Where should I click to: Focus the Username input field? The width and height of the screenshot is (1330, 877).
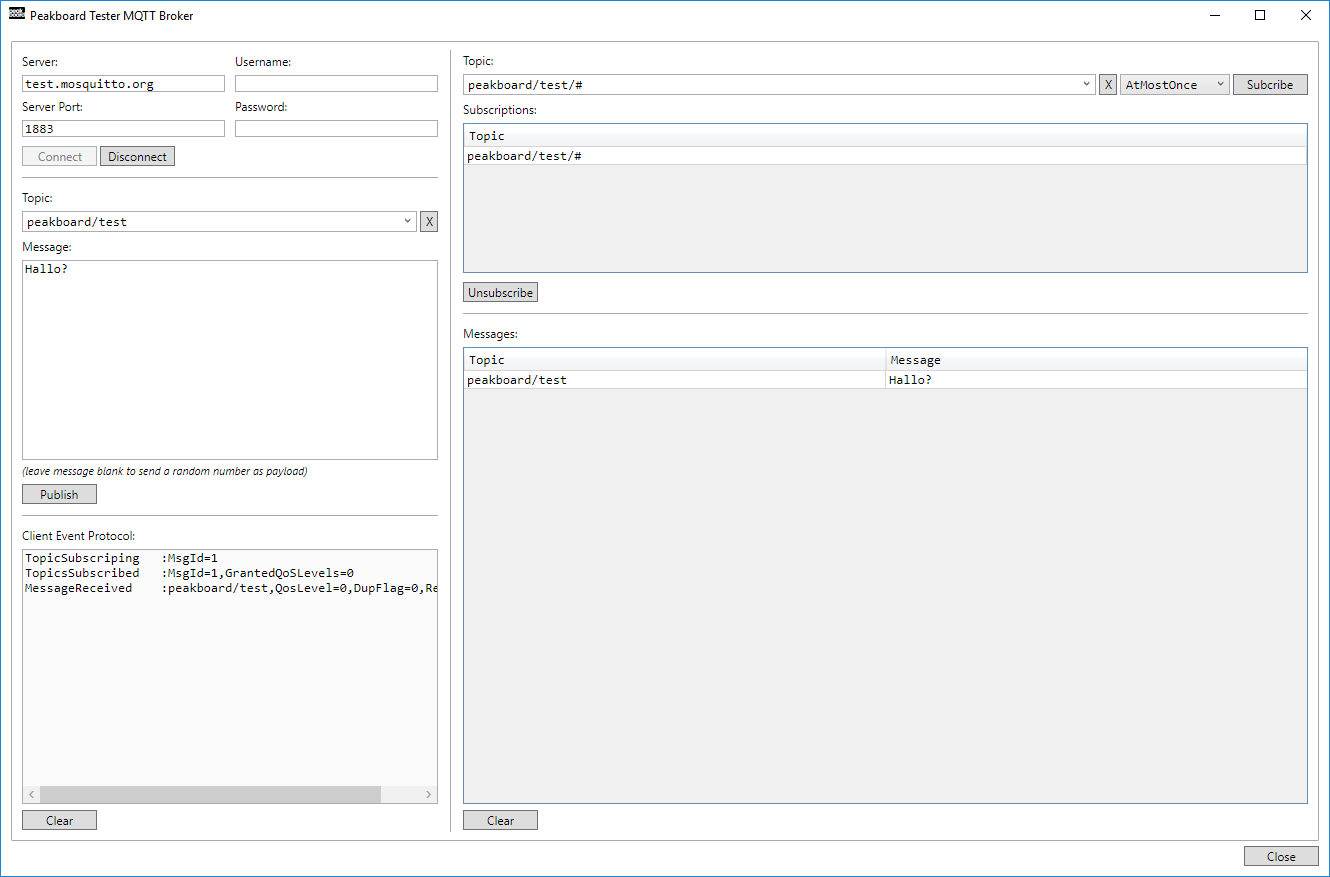coord(336,83)
